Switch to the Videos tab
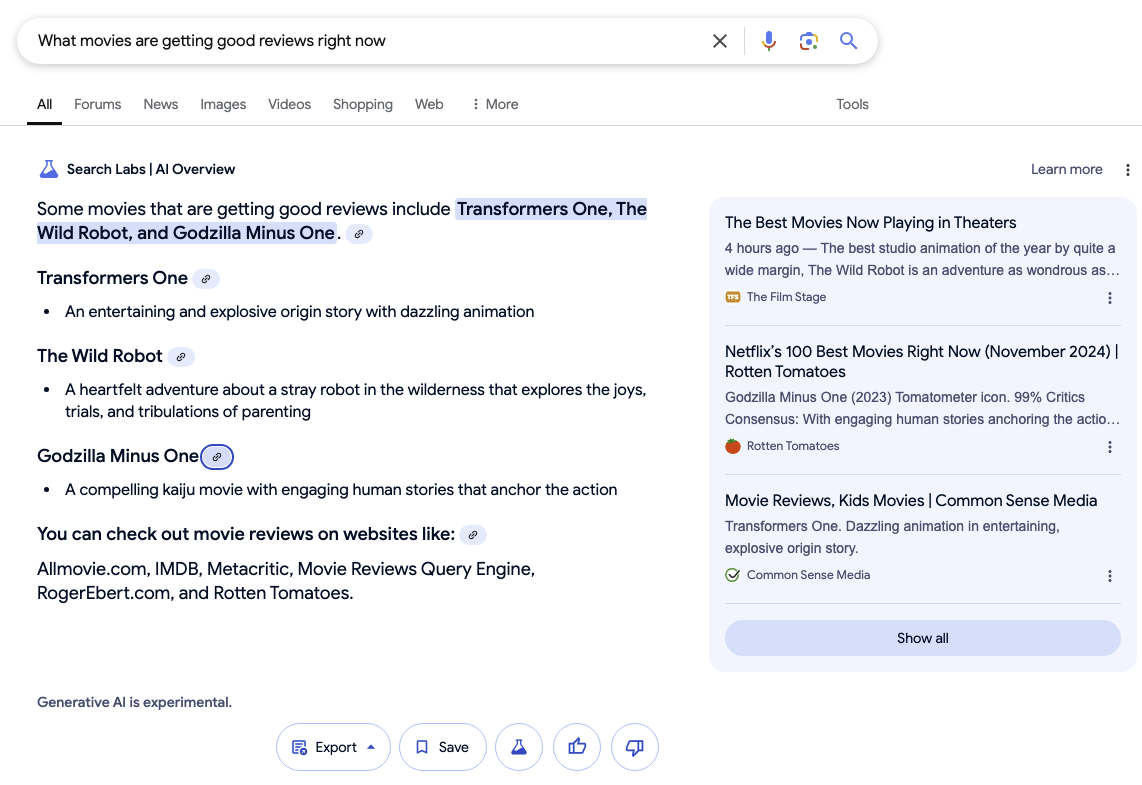The image size is (1142, 785). tap(289, 104)
